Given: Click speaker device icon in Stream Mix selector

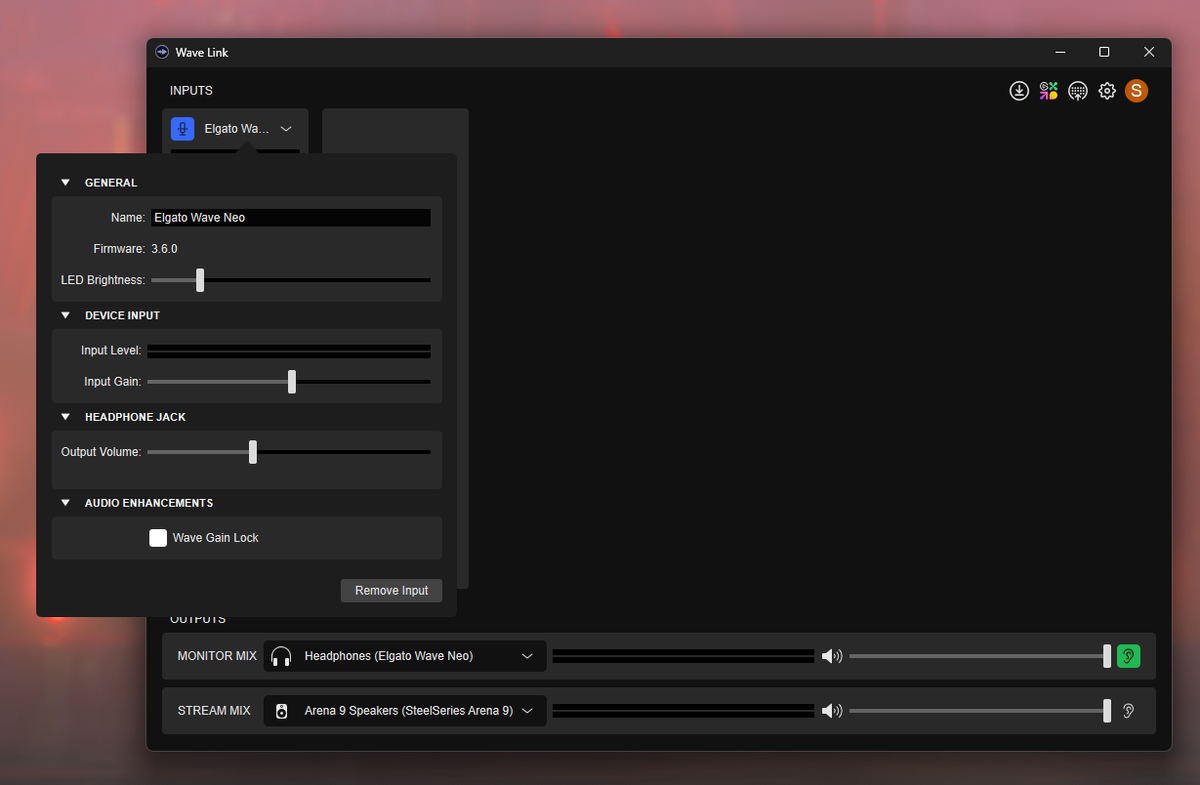Looking at the screenshot, I should [282, 711].
